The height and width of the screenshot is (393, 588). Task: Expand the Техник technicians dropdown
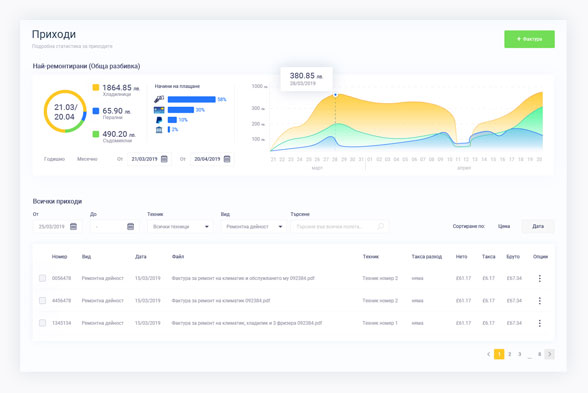click(180, 226)
